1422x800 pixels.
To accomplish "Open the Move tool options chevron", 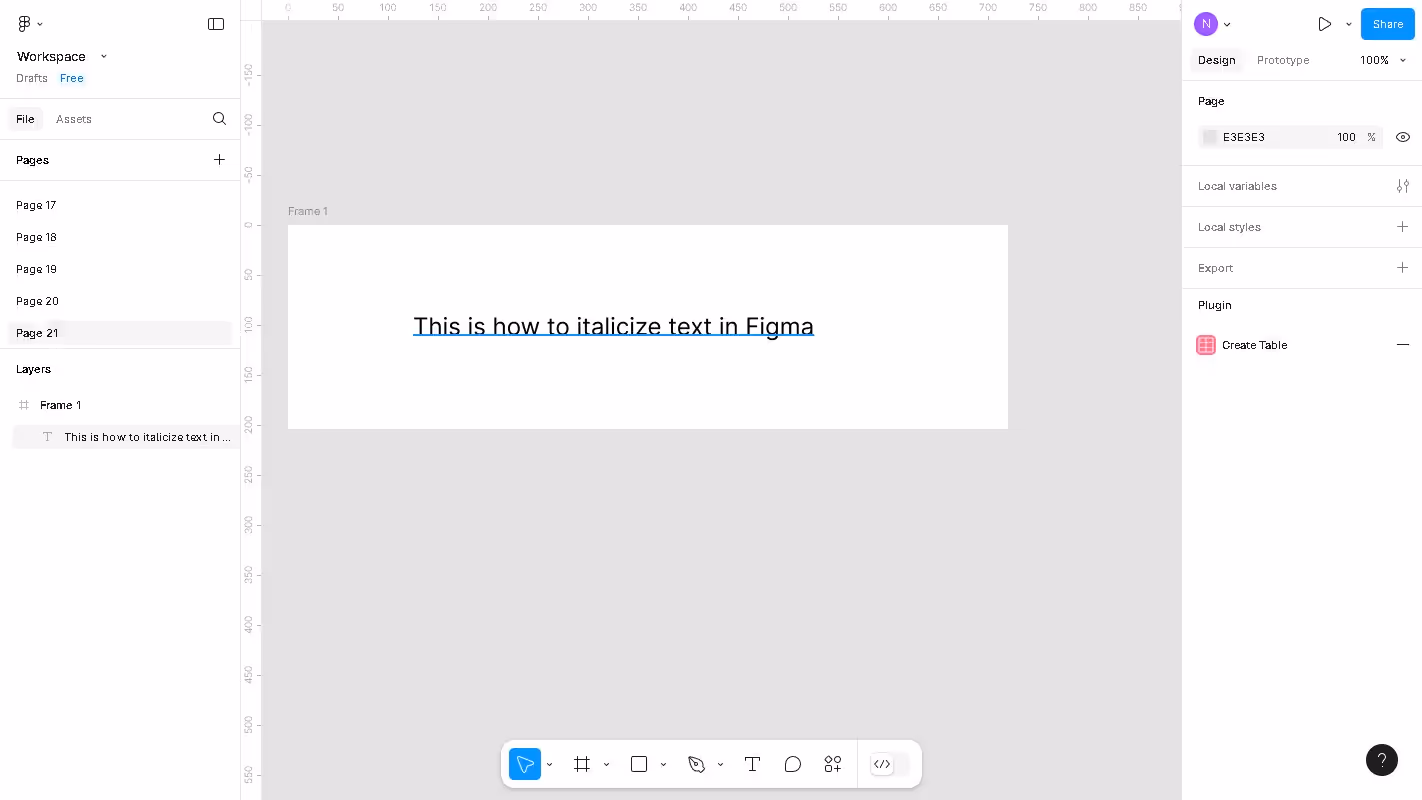I will [549, 765].
